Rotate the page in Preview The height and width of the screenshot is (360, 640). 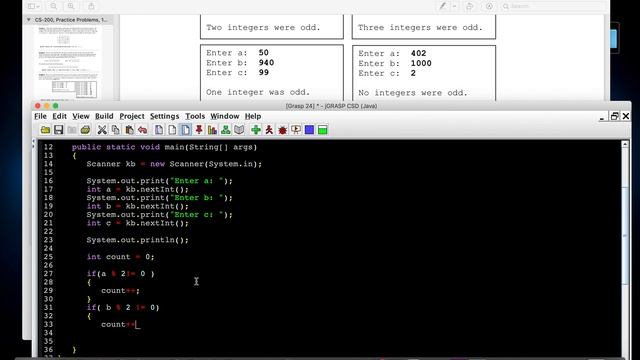coord(469,6)
